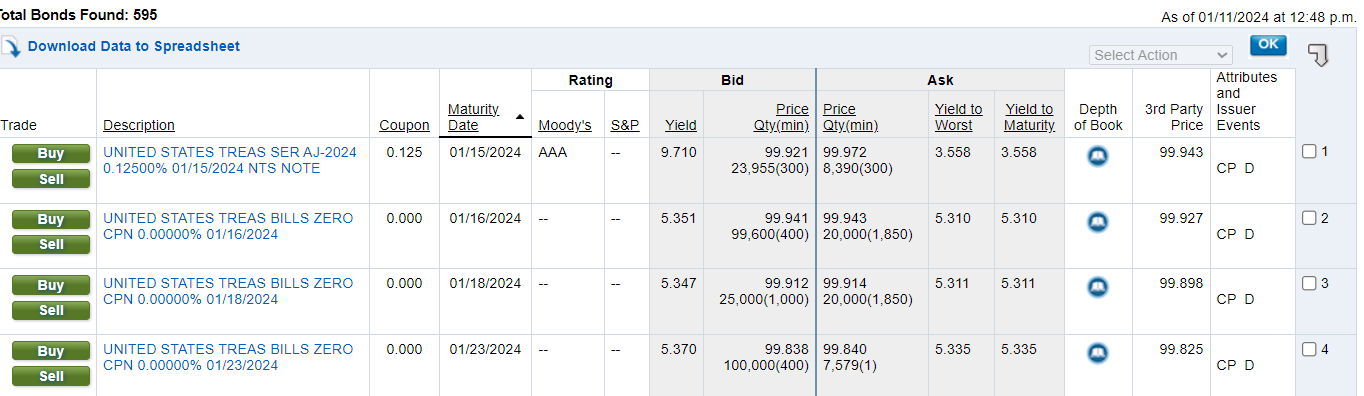Check the checkbox for bond row 2
This screenshot has height=396, width=1364.
(x=1309, y=218)
